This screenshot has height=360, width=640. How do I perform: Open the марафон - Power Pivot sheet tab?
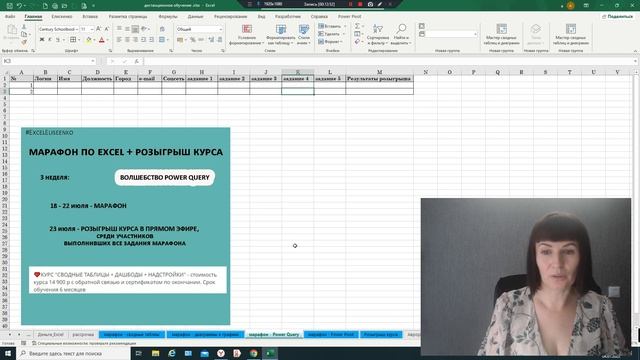pyautogui.click(x=331, y=335)
